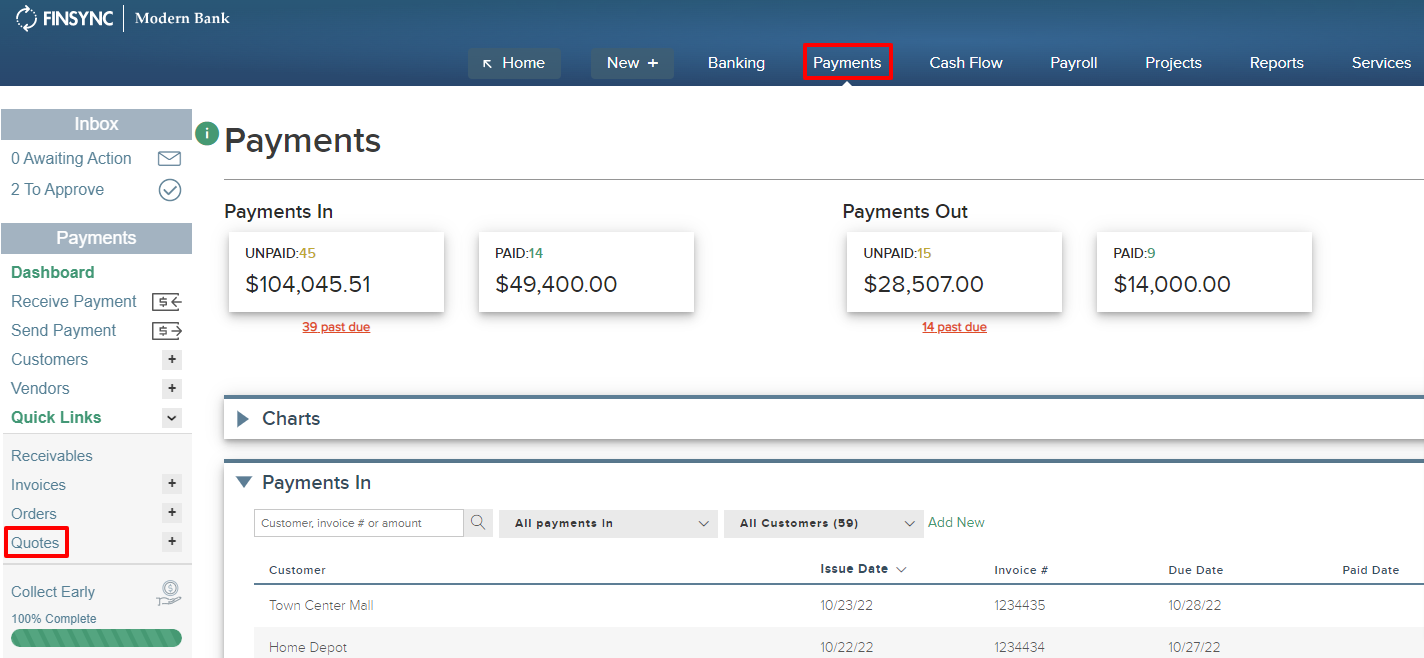Open the Payments Out paid $14,000.00 card
This screenshot has width=1424, height=658.
[1204, 272]
